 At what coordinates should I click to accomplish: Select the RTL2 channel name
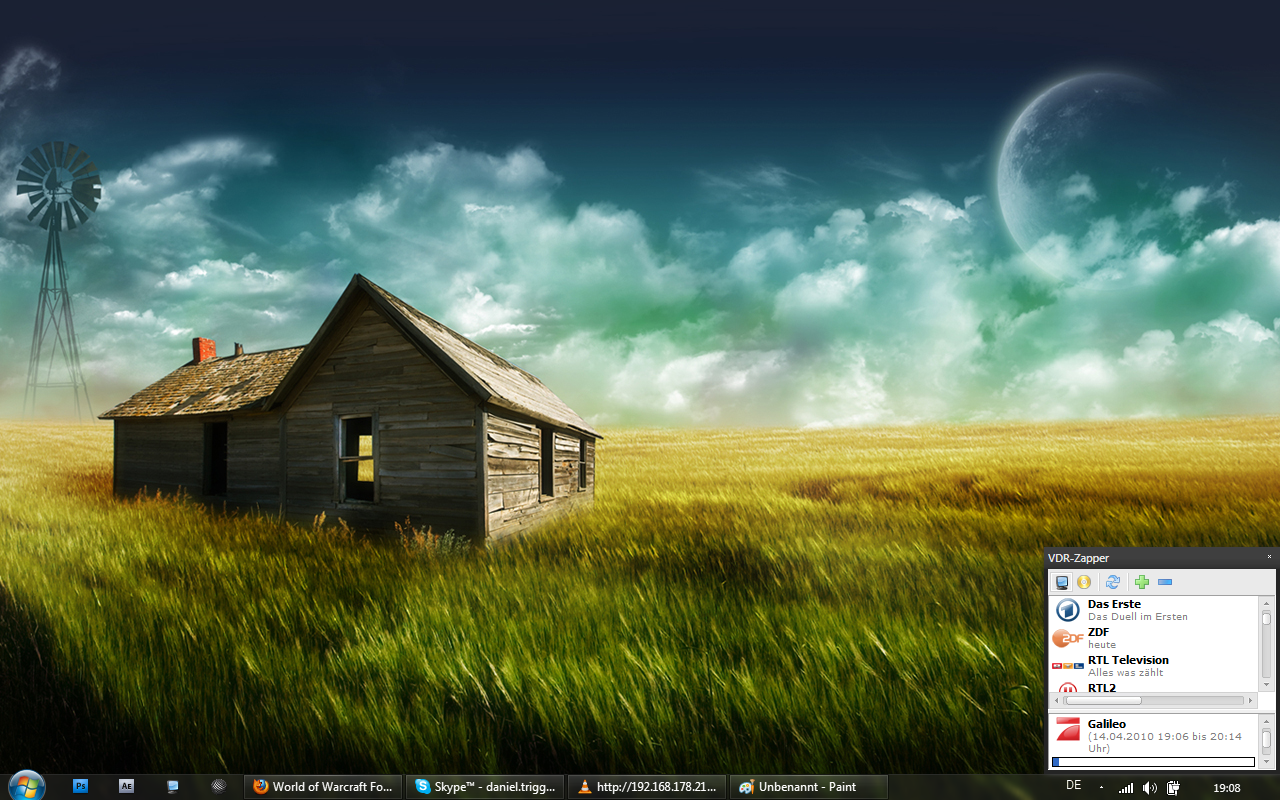click(1102, 687)
